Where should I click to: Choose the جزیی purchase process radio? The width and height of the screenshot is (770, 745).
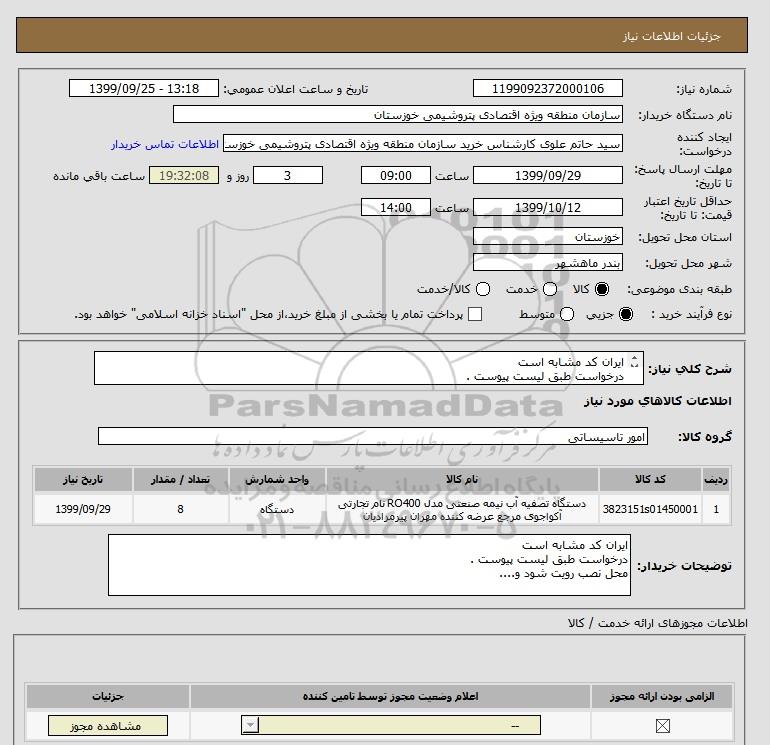coord(626,314)
